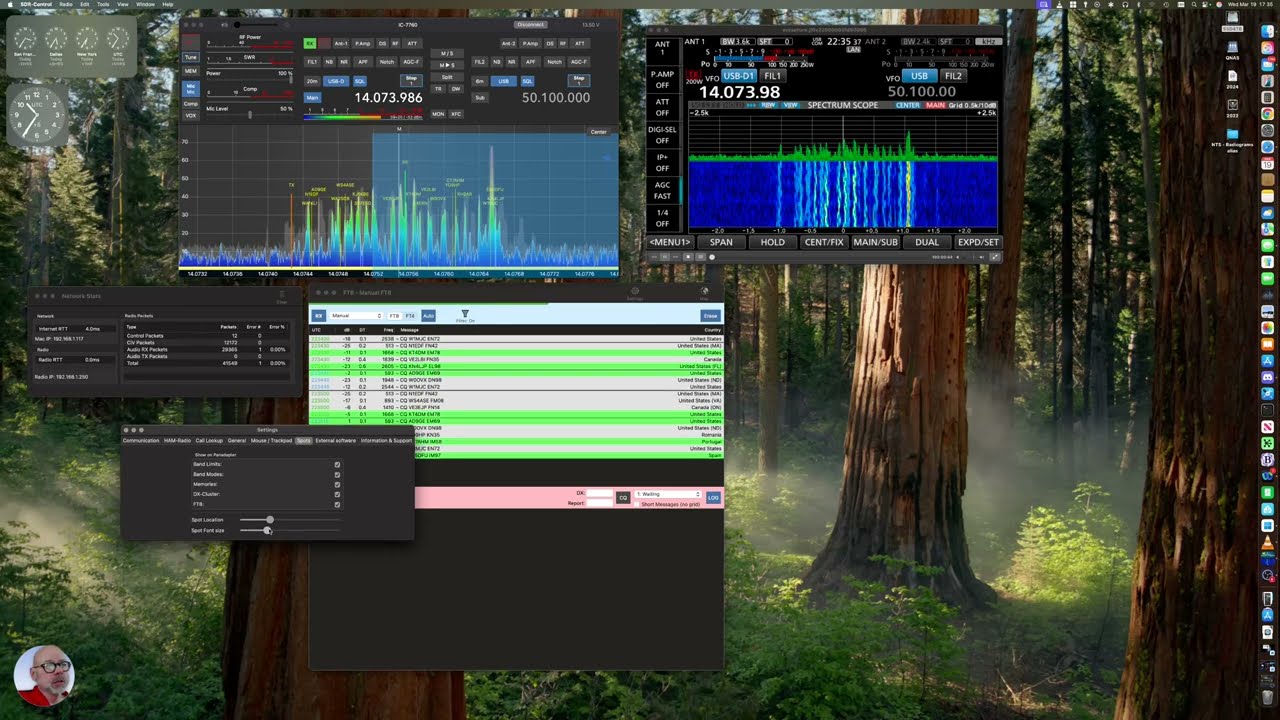Image resolution: width=1280 pixels, height=720 pixels.
Task: Toggle the Comp button
Action: (190, 104)
